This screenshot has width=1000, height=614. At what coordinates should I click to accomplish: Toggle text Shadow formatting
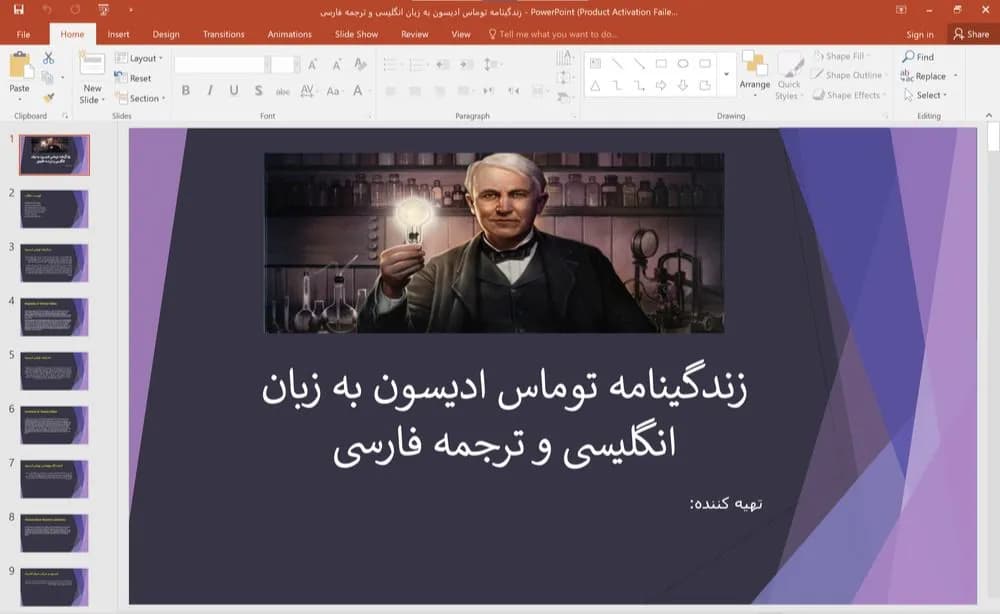[258, 91]
